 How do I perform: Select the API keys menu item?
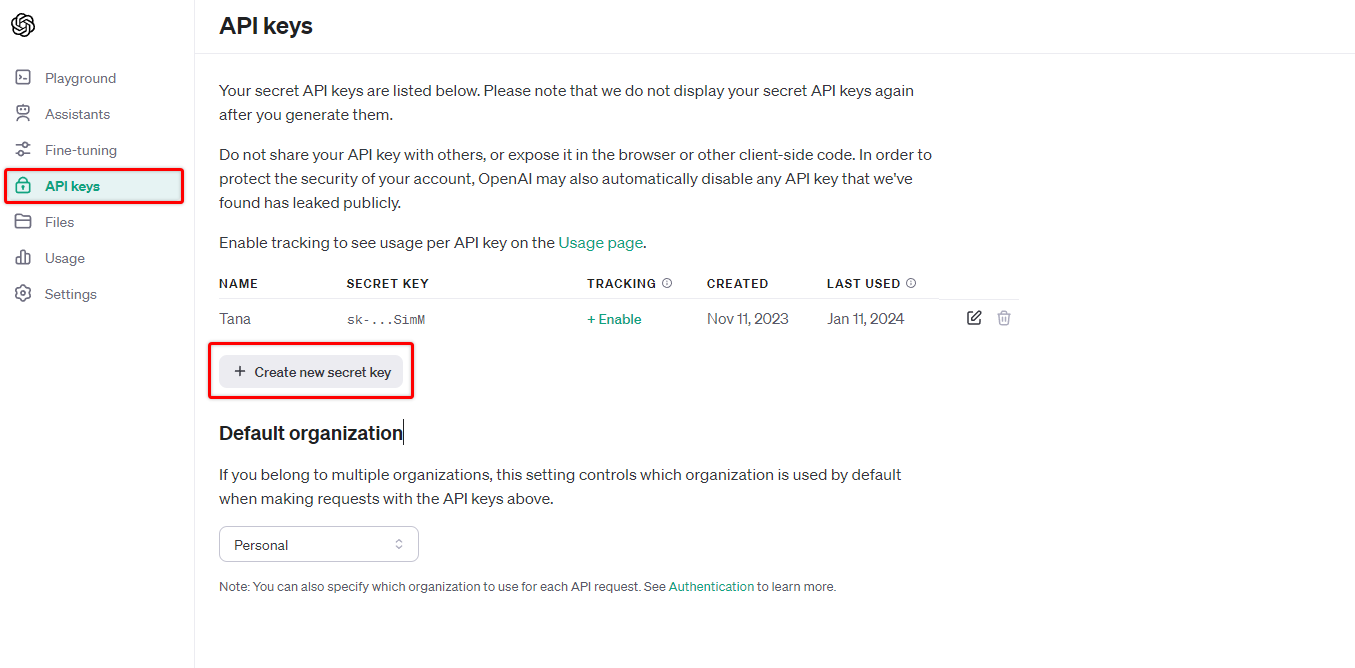point(95,186)
